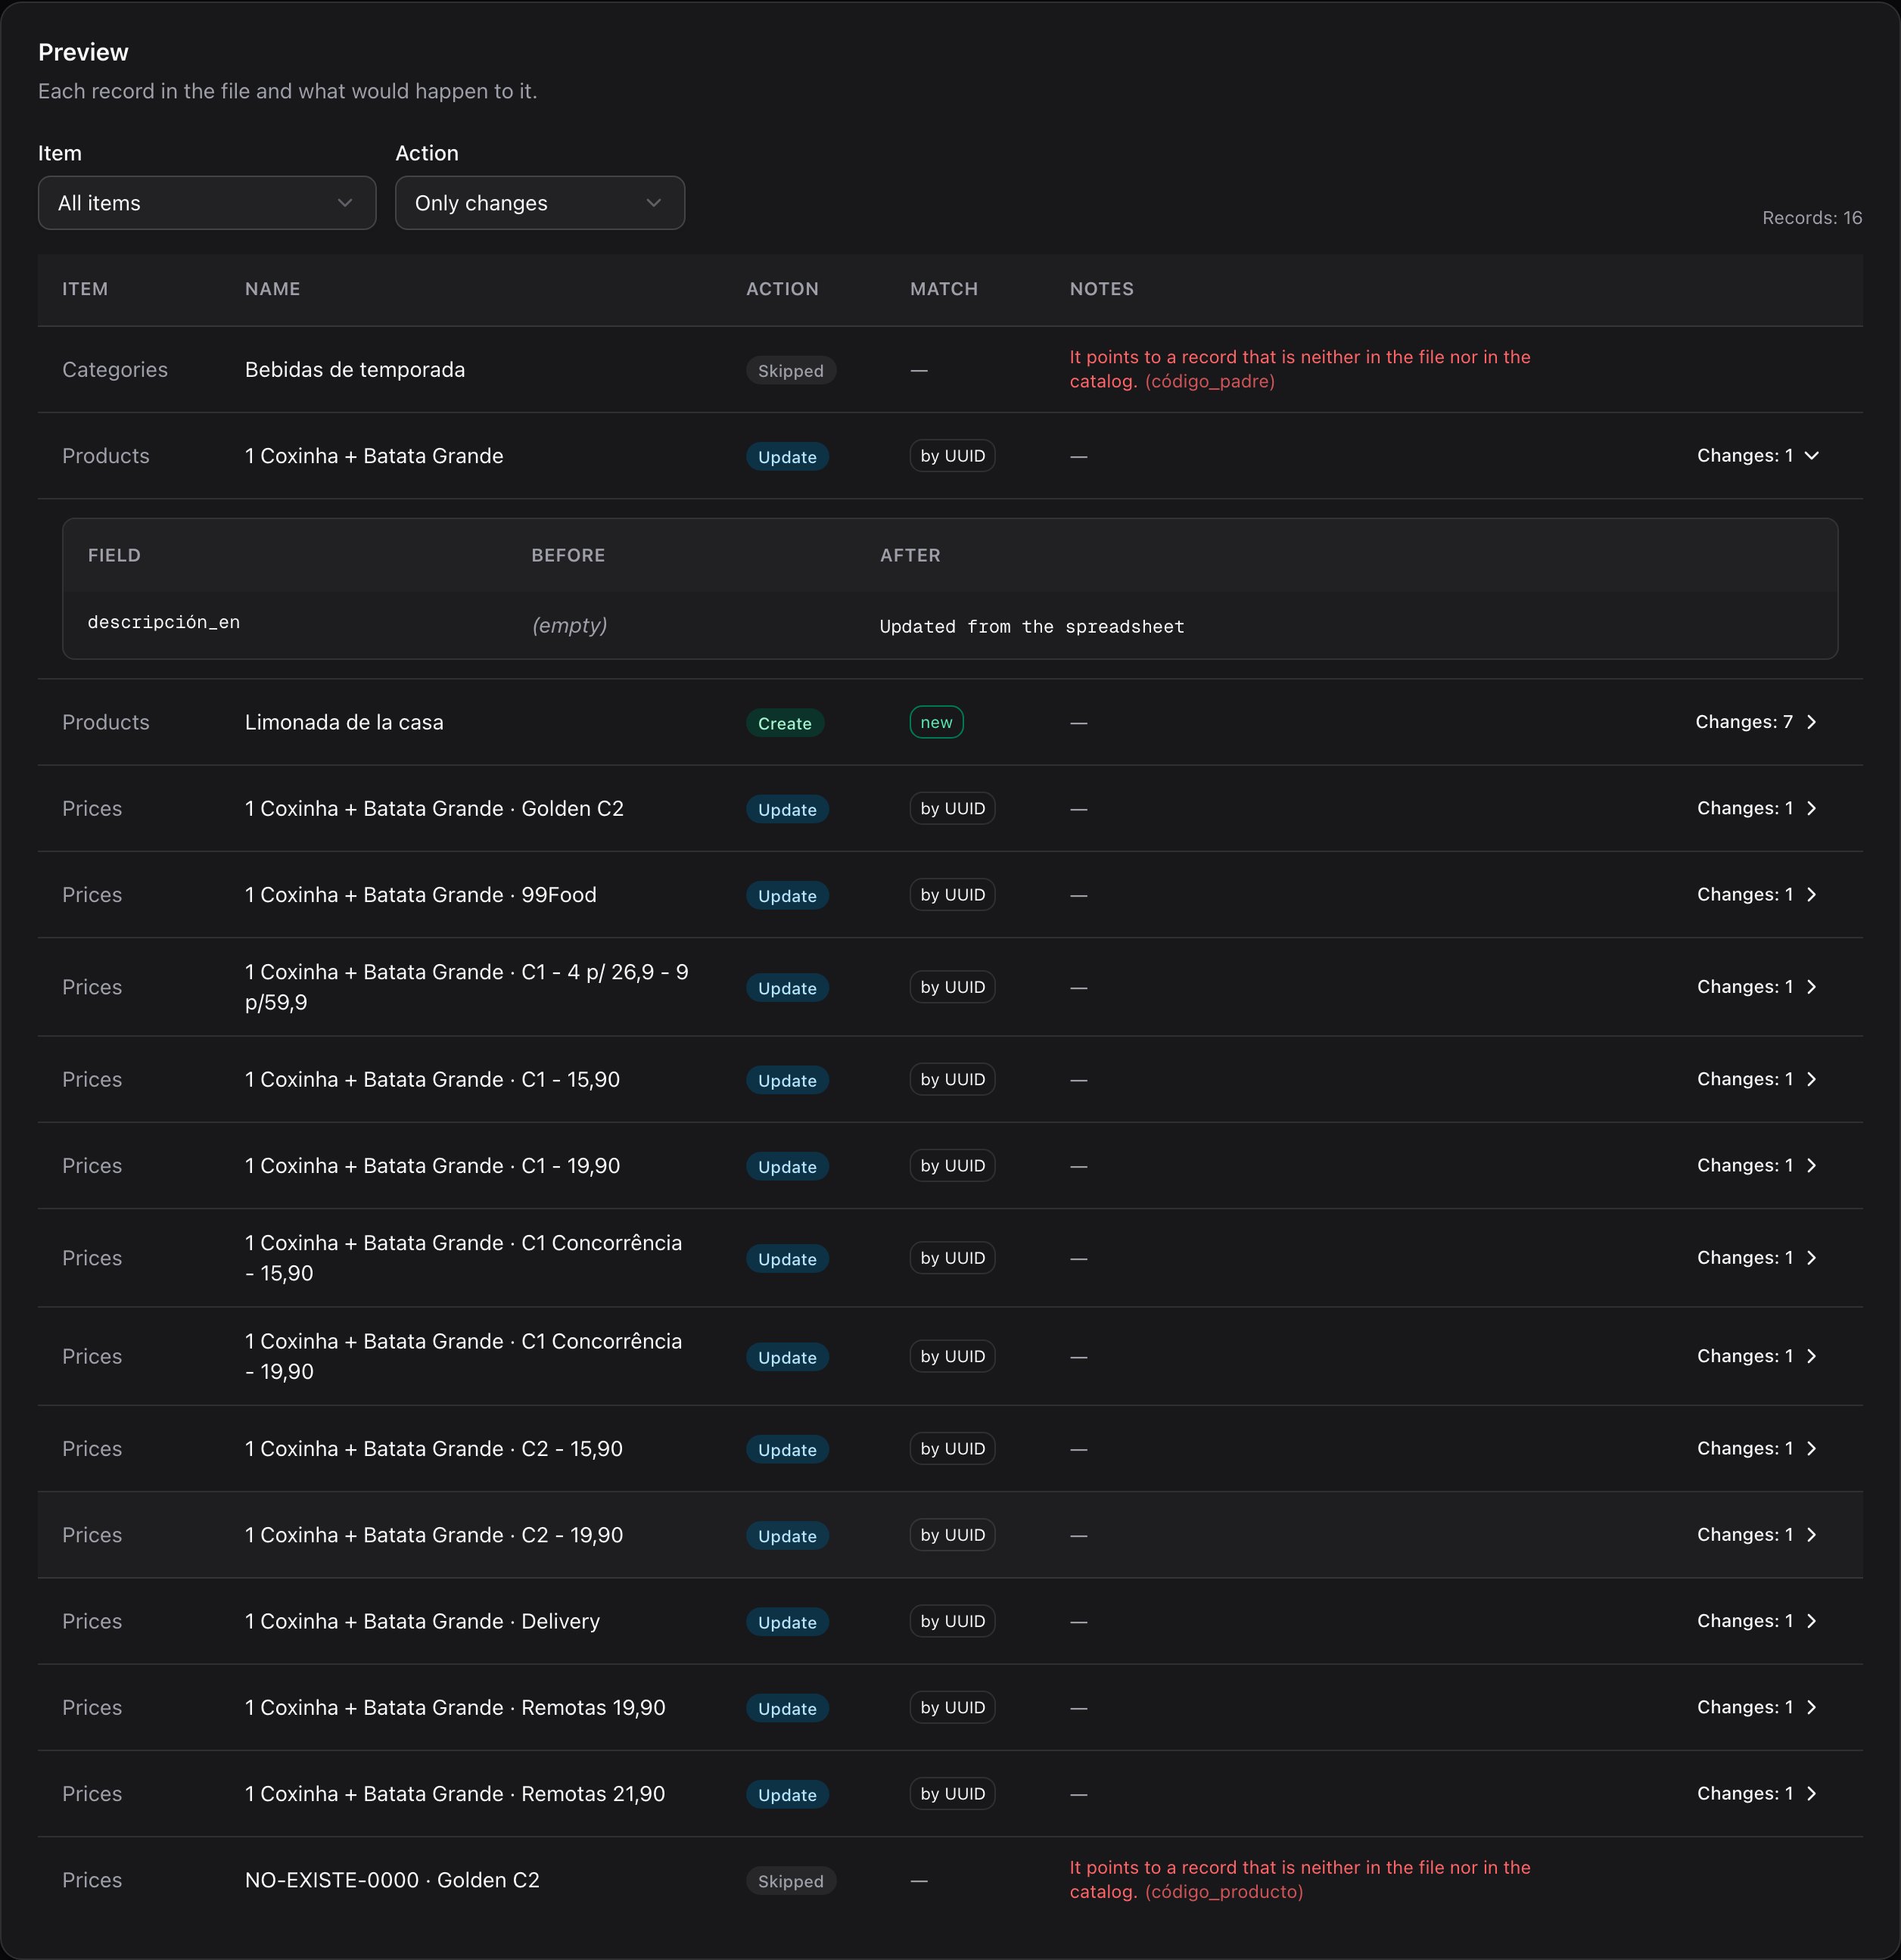Click the ITEM column header
Viewport: 1901px width, 1960px height.
(85, 289)
